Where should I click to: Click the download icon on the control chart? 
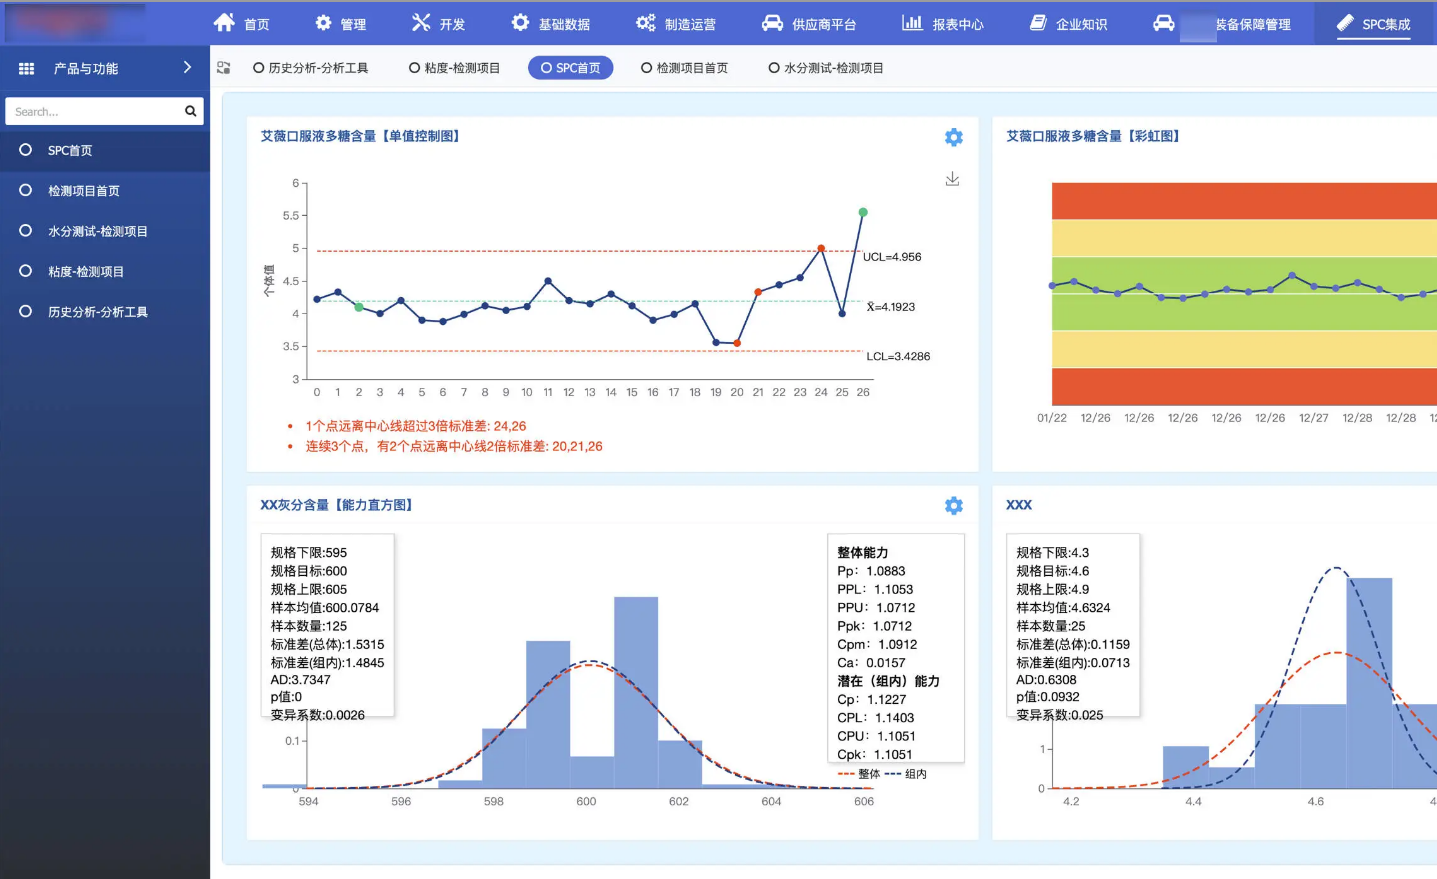pyautogui.click(x=952, y=179)
